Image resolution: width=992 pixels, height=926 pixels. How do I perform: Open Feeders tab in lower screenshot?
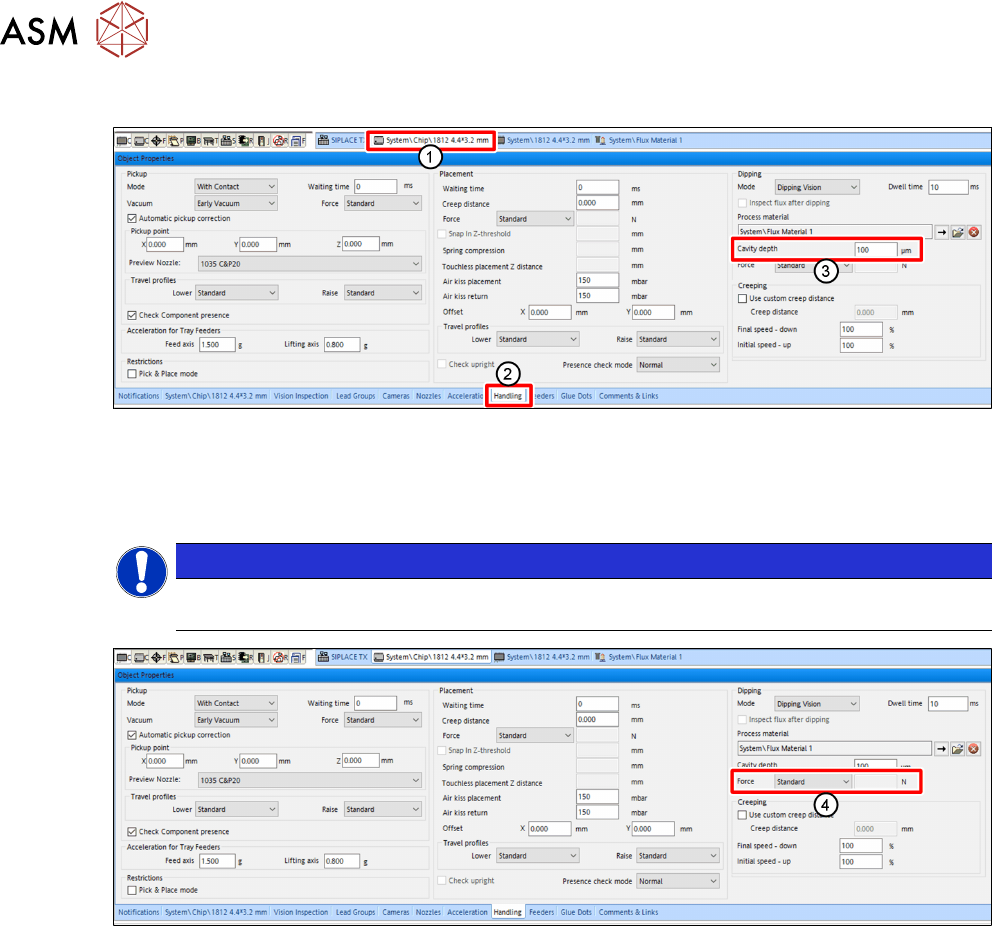pos(542,912)
